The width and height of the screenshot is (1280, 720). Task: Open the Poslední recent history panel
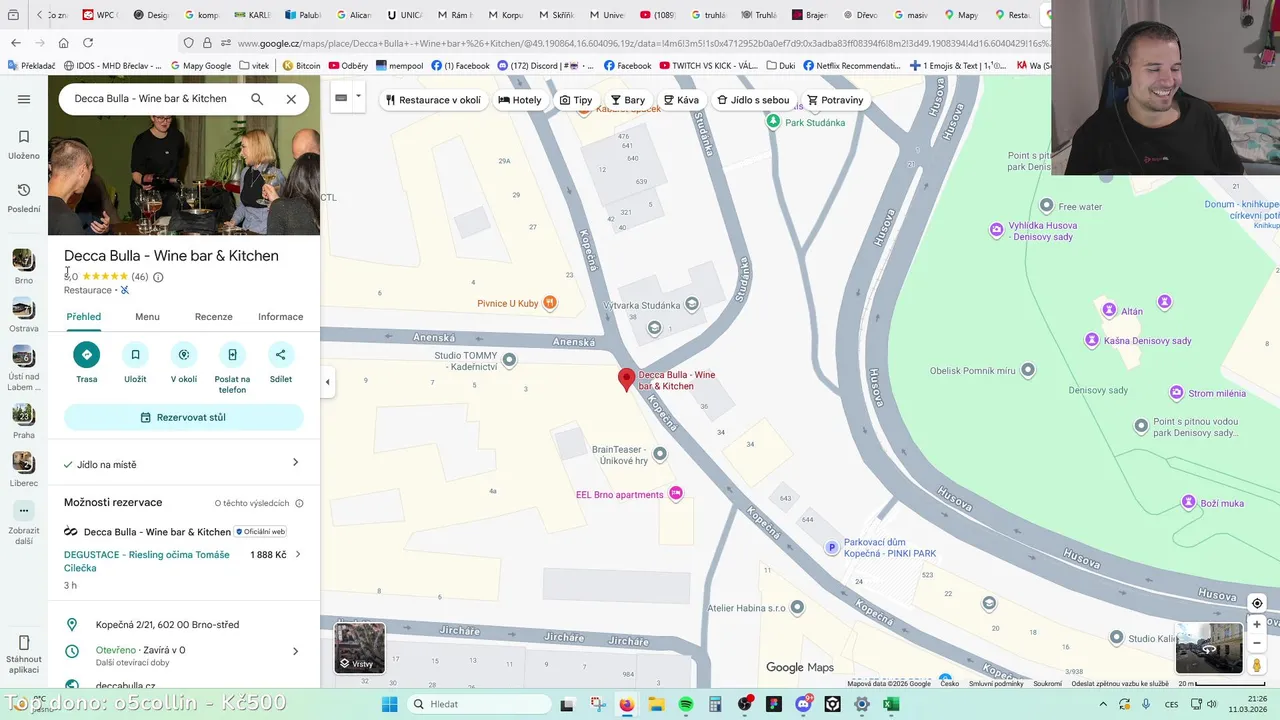tap(24, 198)
